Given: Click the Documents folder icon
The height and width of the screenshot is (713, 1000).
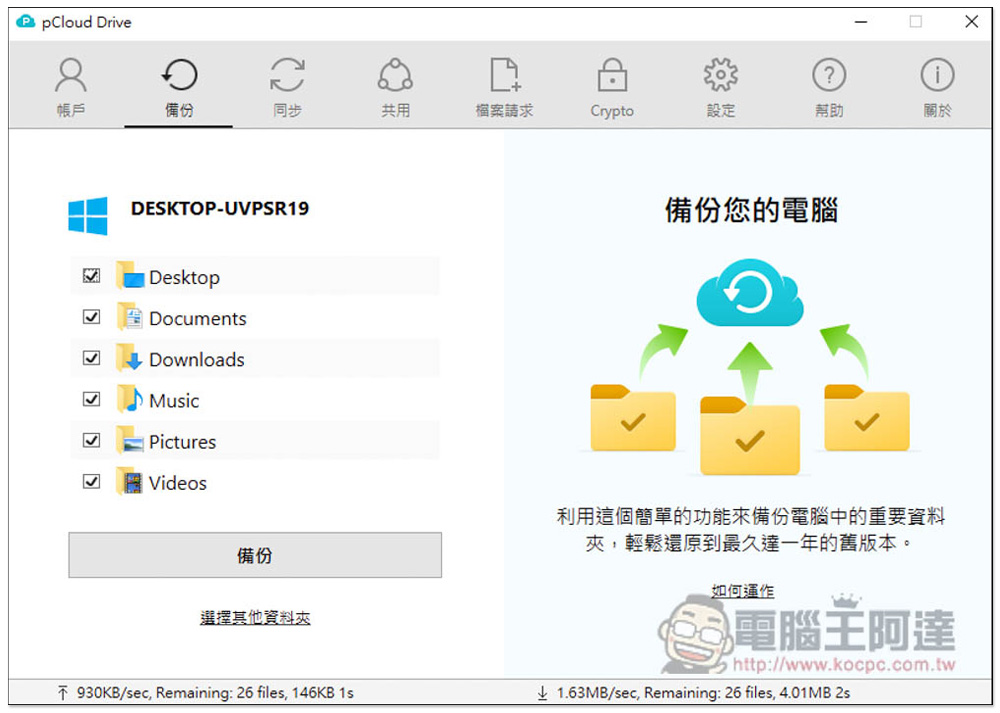Looking at the screenshot, I should (130, 317).
